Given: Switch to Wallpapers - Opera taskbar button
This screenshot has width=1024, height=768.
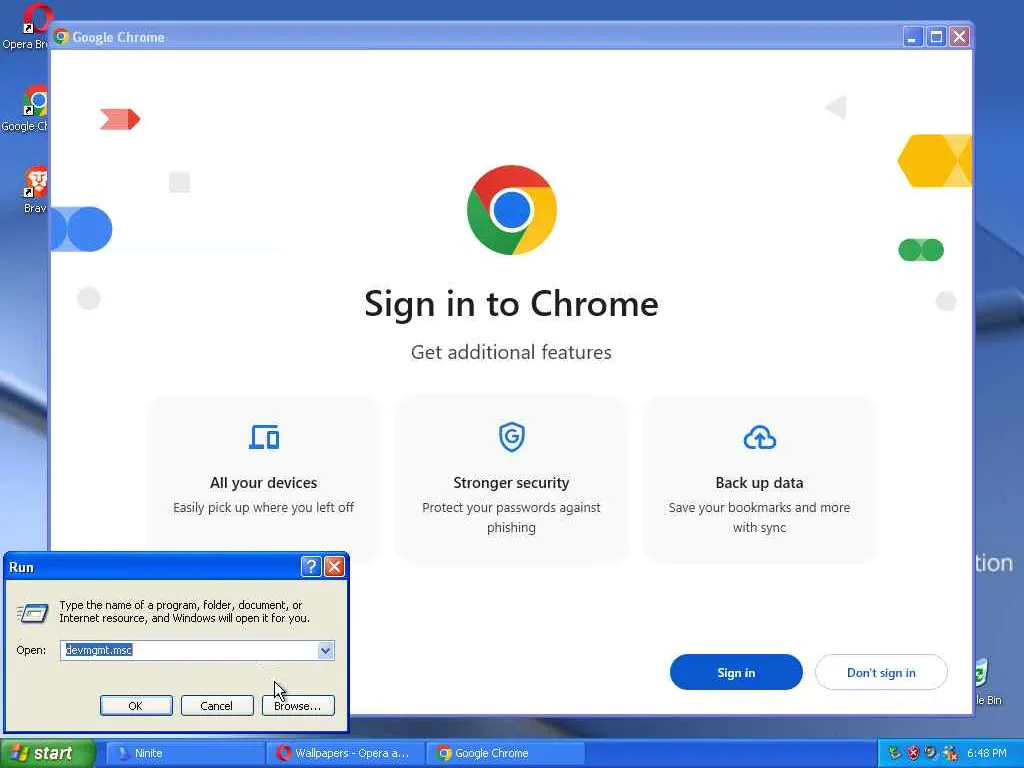Looking at the screenshot, I should pos(345,753).
